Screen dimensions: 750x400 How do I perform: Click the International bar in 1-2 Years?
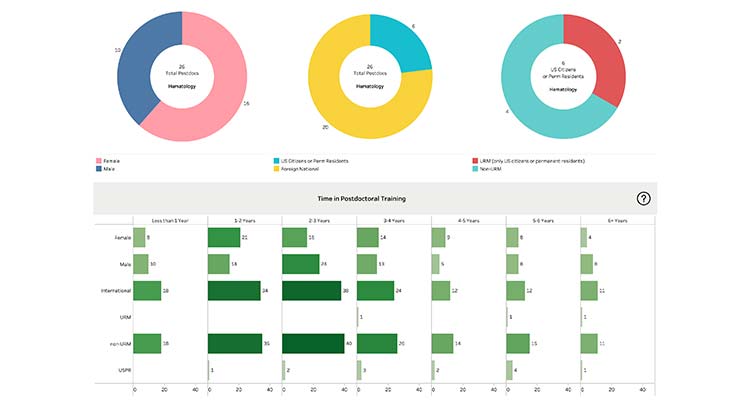[233, 290]
